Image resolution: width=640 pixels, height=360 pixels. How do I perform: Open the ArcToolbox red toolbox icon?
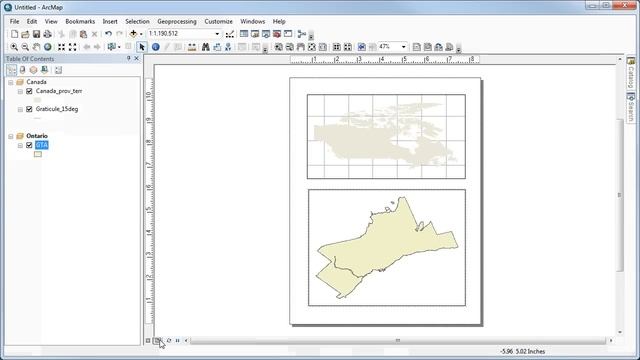pos(277,34)
